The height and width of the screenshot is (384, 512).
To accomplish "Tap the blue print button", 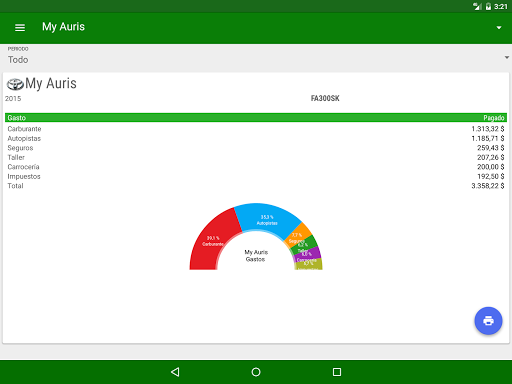I will (488, 321).
